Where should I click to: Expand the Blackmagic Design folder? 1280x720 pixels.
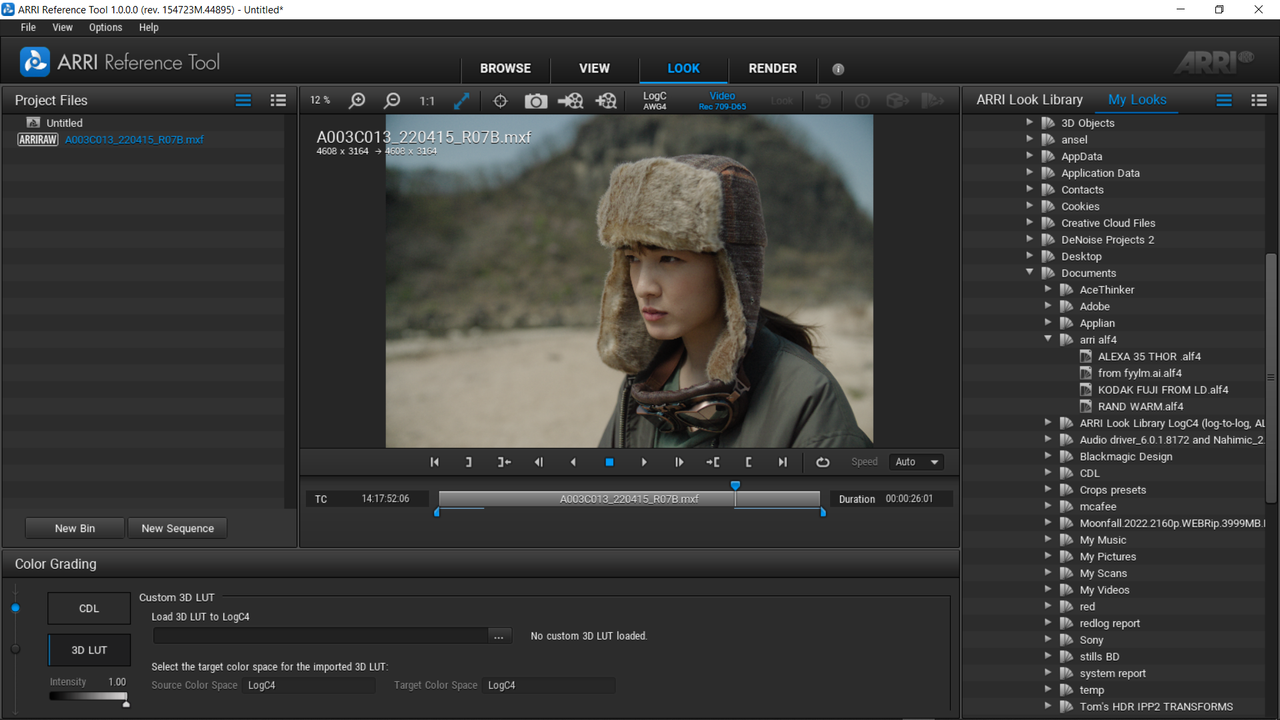tap(1048, 457)
